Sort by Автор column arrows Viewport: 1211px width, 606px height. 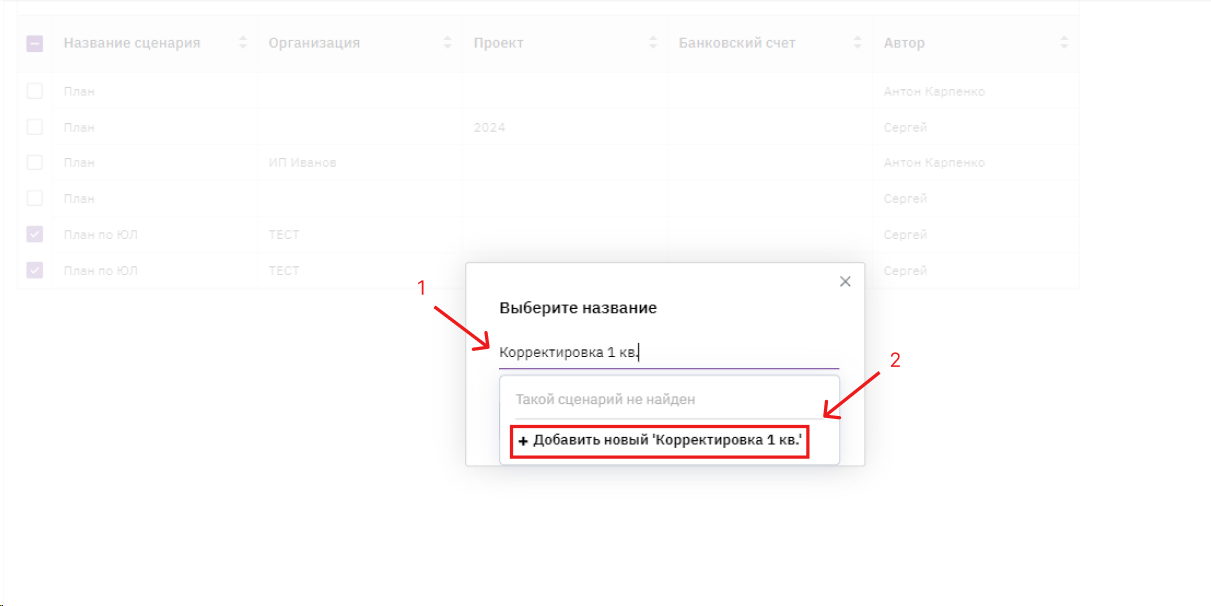point(1064,43)
